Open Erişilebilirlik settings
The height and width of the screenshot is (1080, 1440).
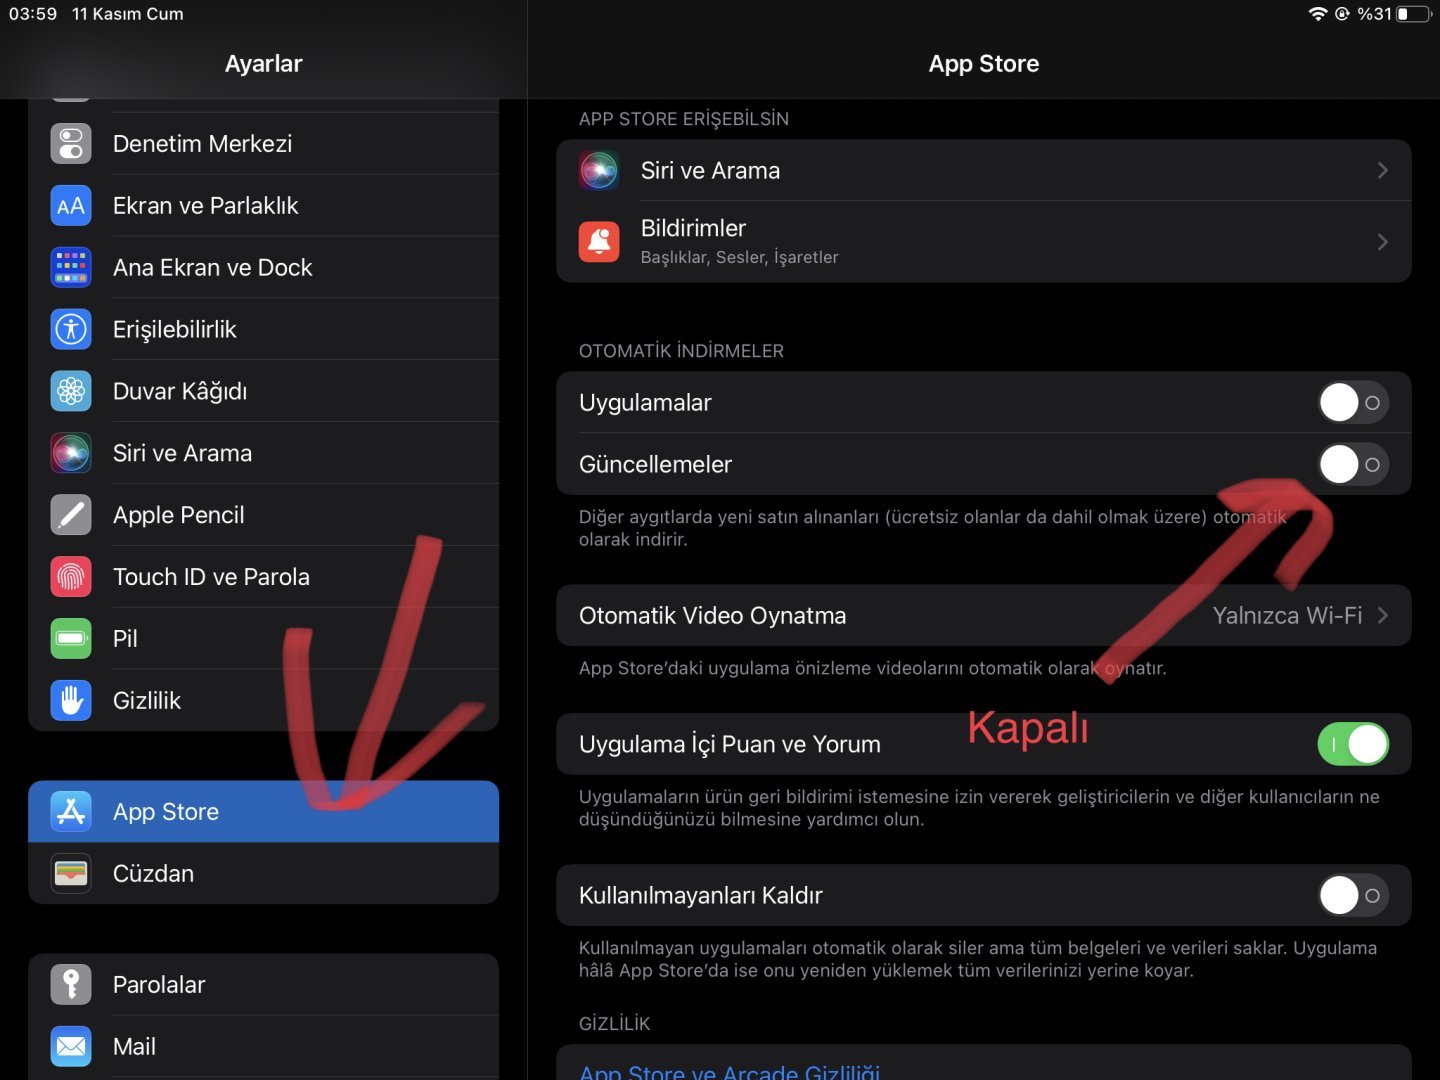coord(264,330)
